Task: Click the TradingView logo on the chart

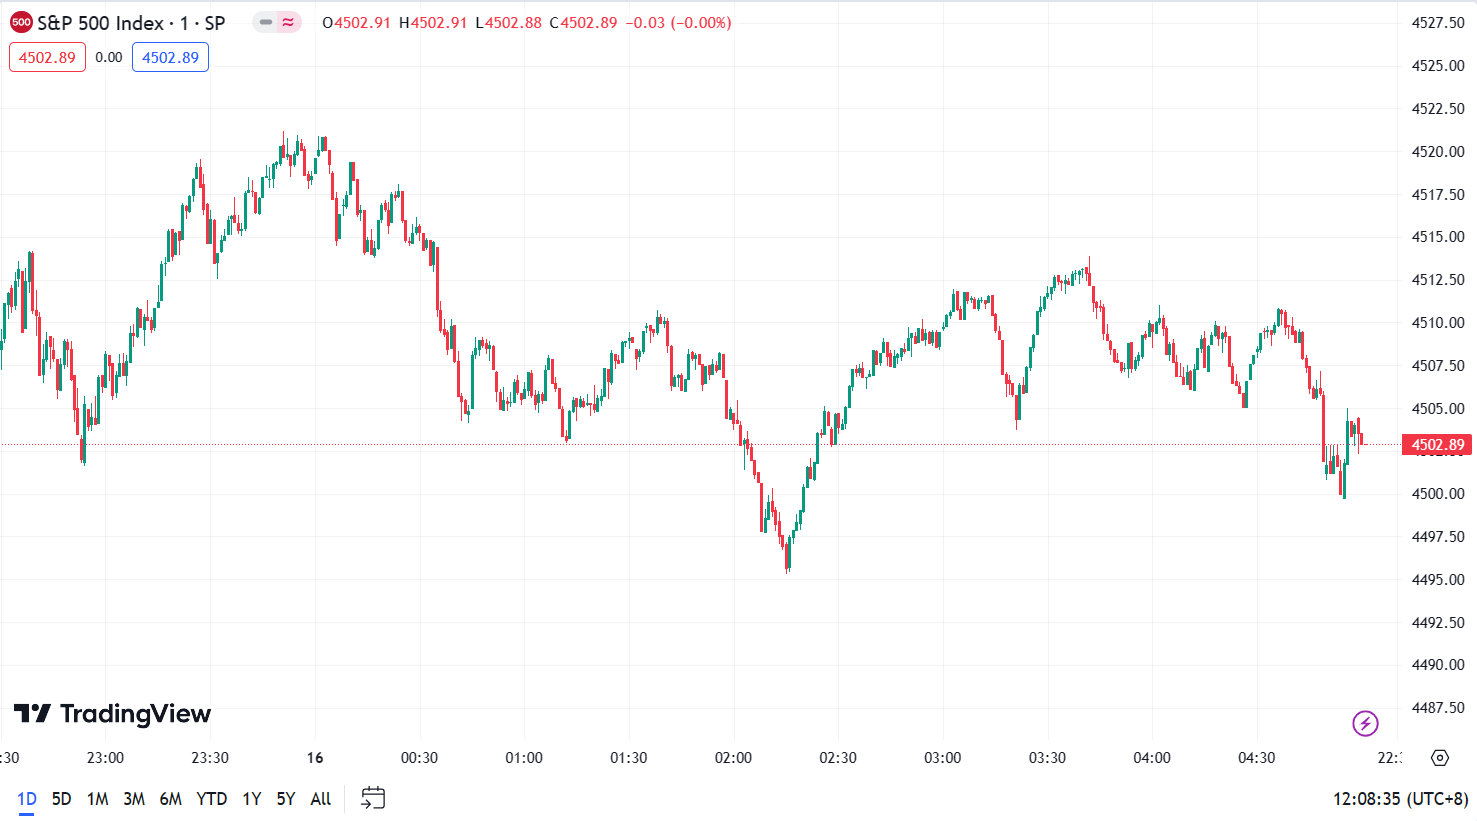Action: click(x=112, y=714)
